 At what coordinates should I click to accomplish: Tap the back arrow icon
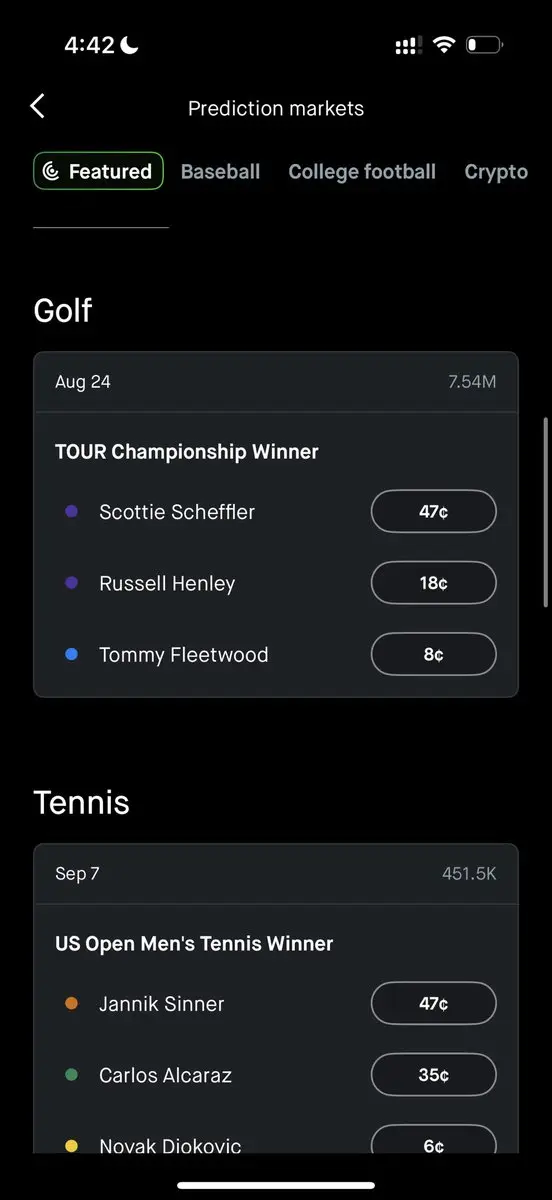tap(37, 106)
